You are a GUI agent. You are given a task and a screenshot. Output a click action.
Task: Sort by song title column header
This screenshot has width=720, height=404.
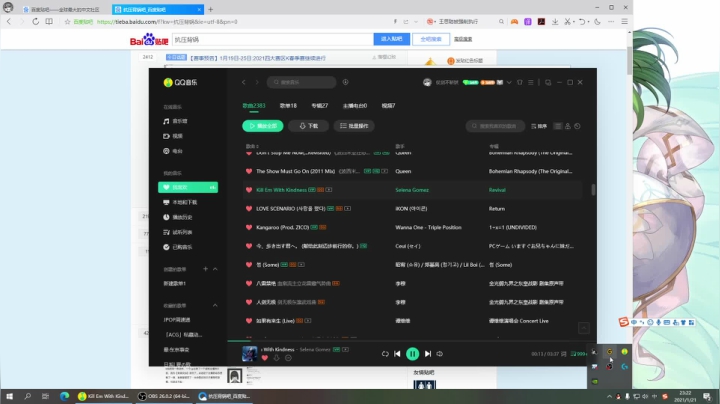pyautogui.click(x=252, y=146)
